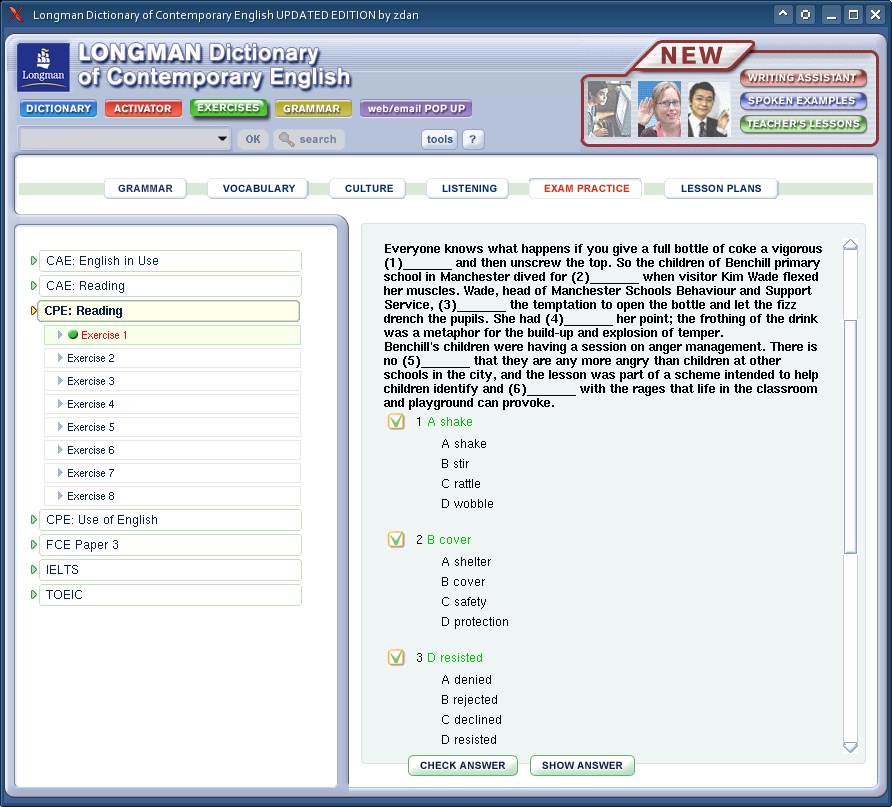Click the OK button next to search box
The height and width of the screenshot is (807, 892).
click(x=253, y=139)
